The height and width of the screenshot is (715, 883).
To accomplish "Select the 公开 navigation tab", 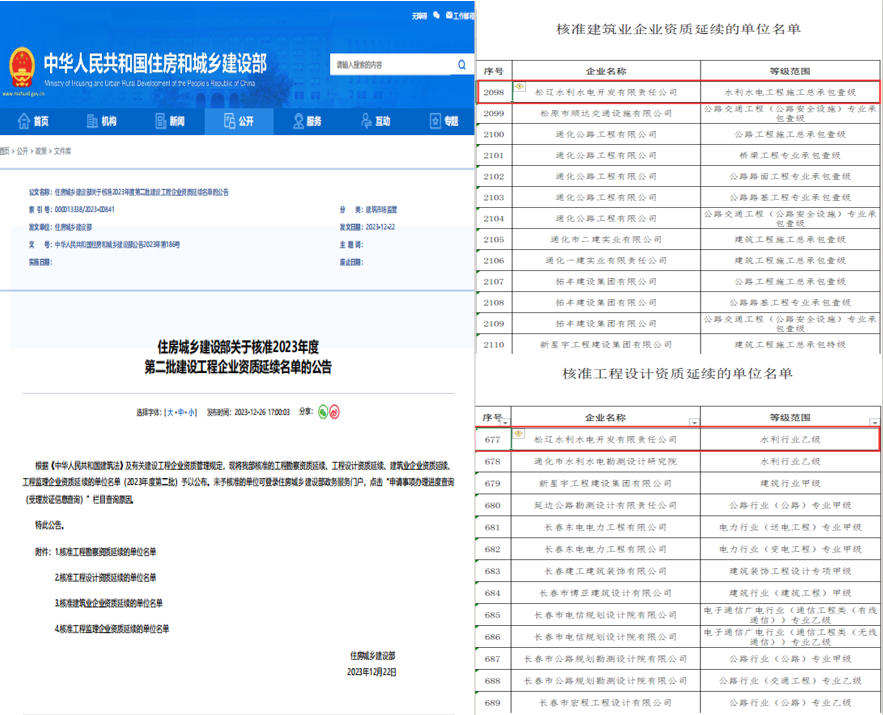I will (236, 121).
